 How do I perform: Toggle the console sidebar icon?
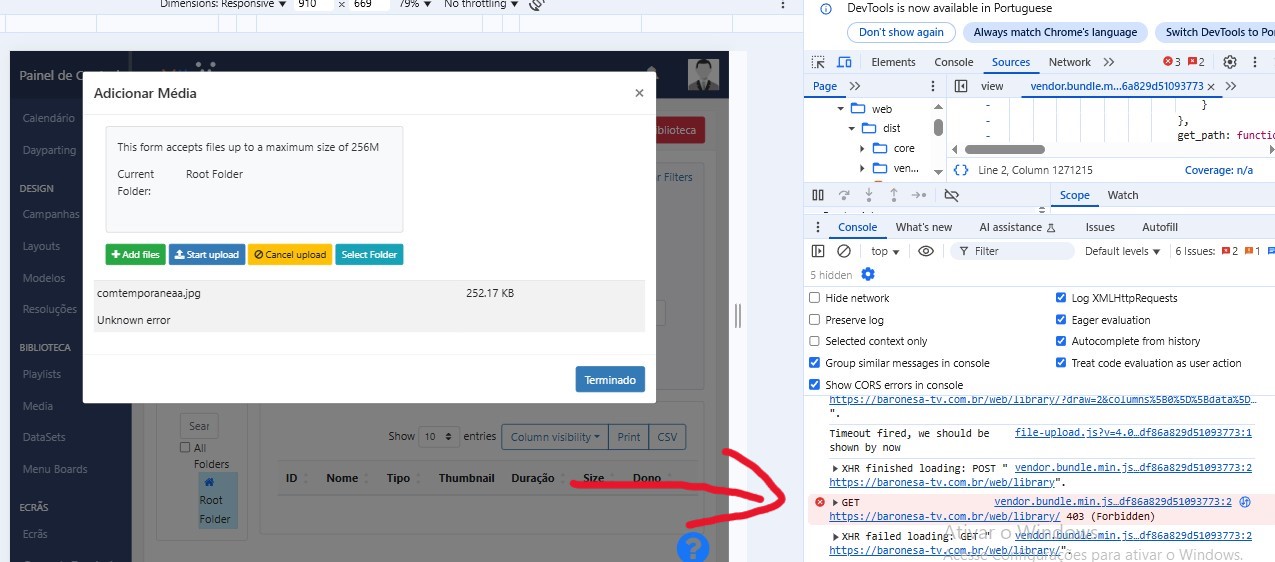coord(818,251)
